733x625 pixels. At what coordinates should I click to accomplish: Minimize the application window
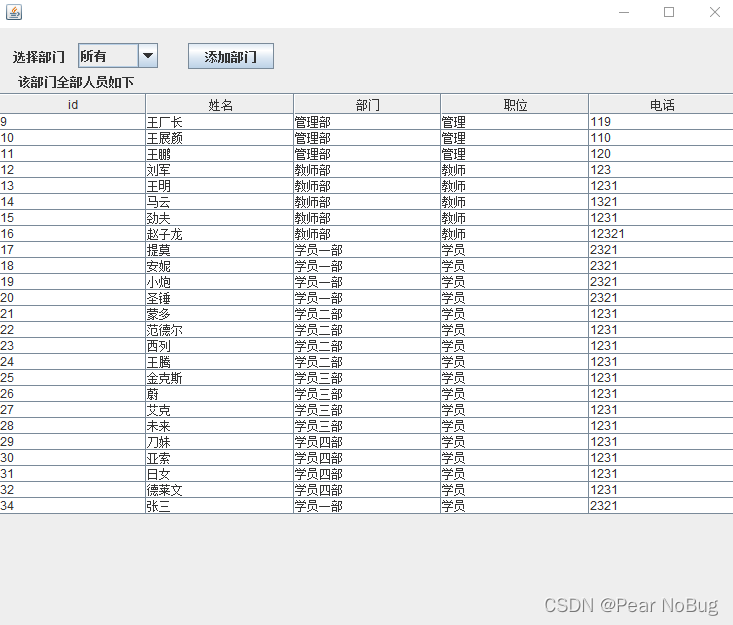624,12
